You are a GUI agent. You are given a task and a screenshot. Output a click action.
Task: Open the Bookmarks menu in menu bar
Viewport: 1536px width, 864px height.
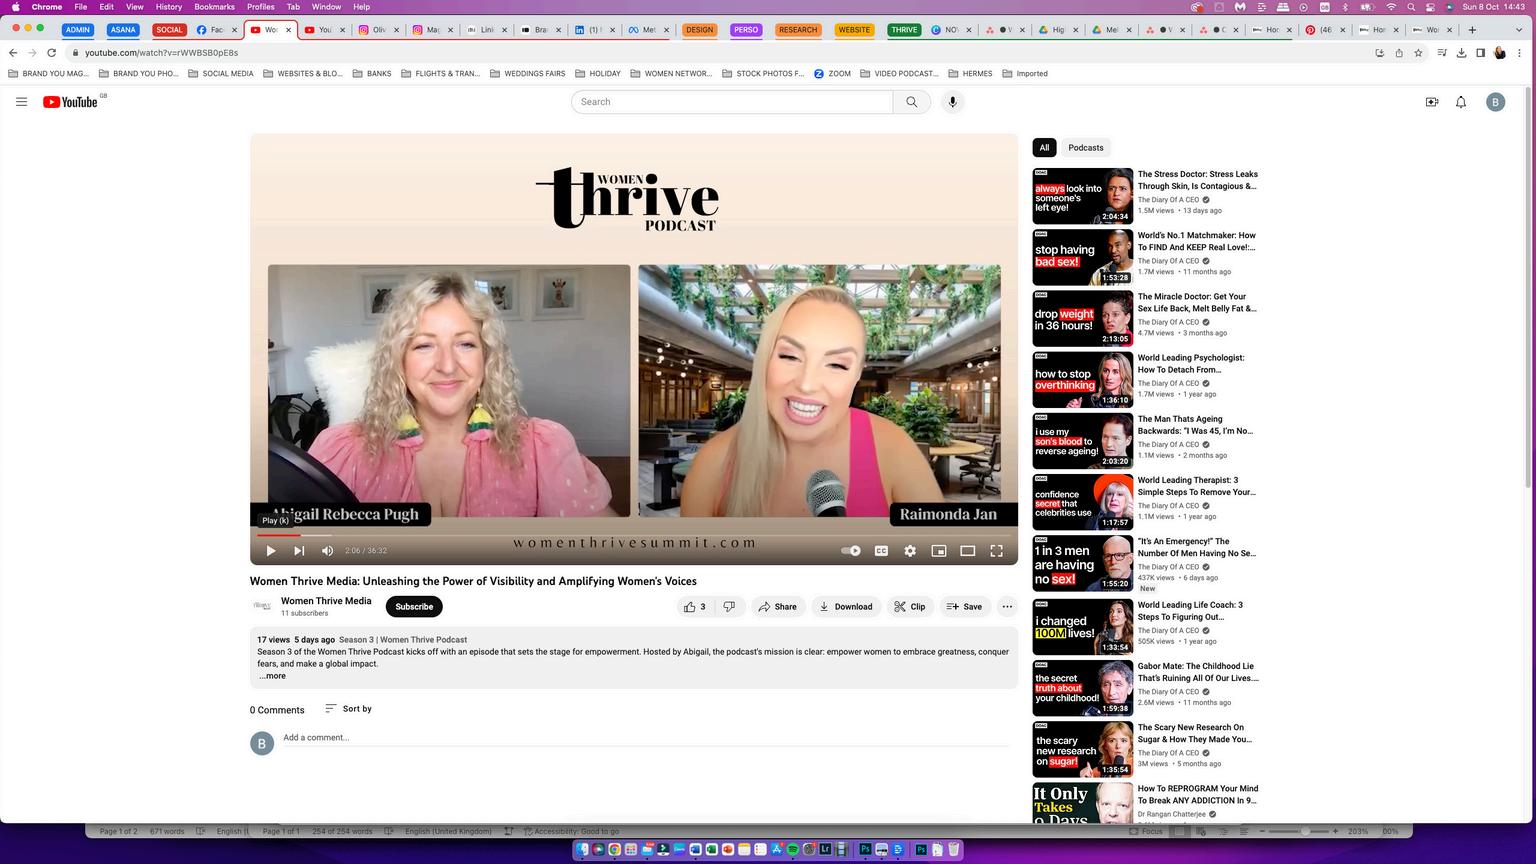[214, 7]
